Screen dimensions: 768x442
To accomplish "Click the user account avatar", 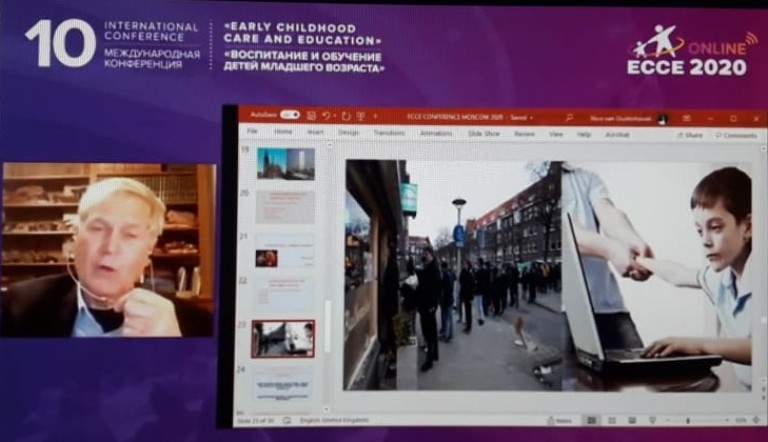I will click(662, 119).
